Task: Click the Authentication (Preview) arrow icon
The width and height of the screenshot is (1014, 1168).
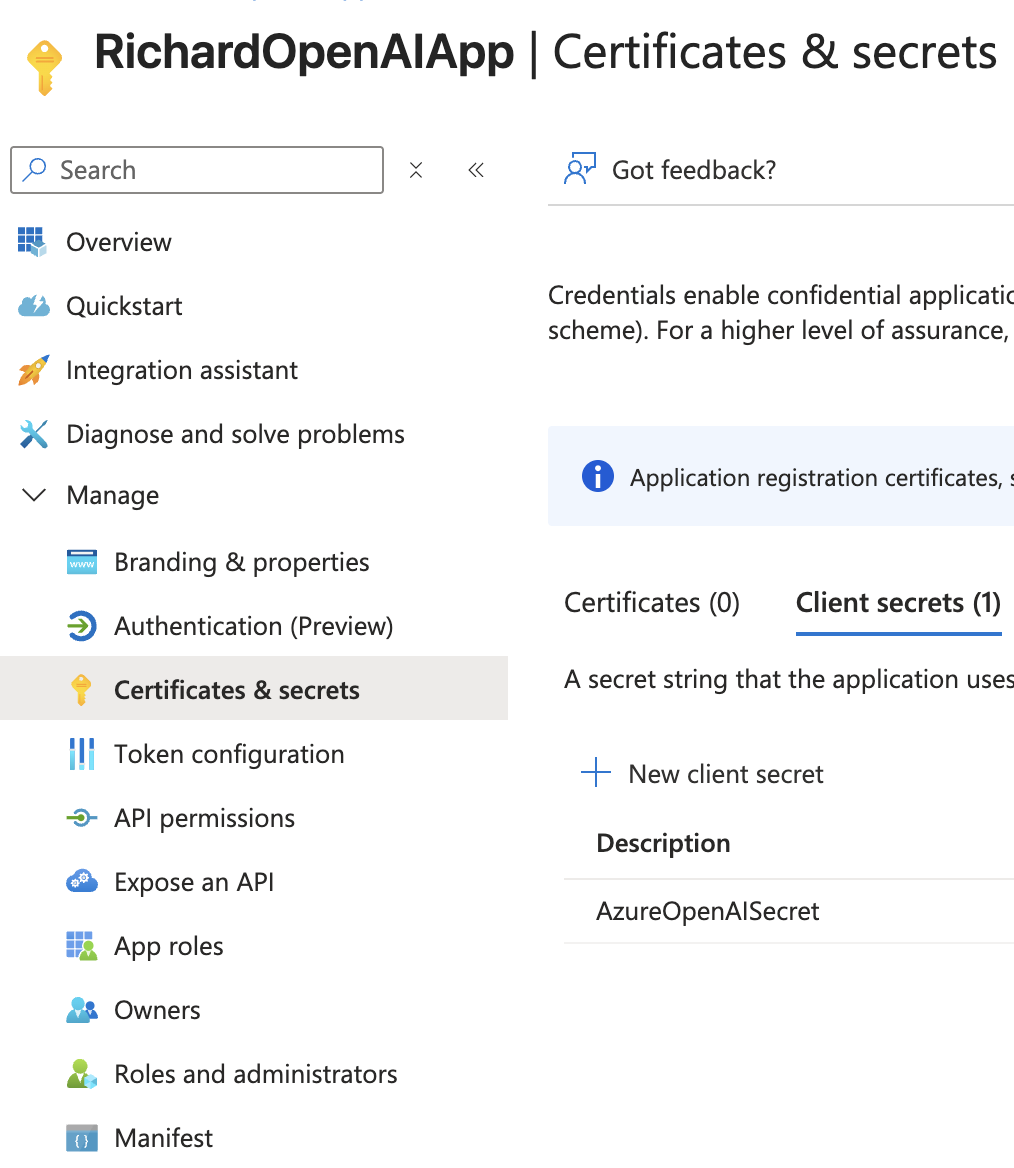Action: [81, 626]
